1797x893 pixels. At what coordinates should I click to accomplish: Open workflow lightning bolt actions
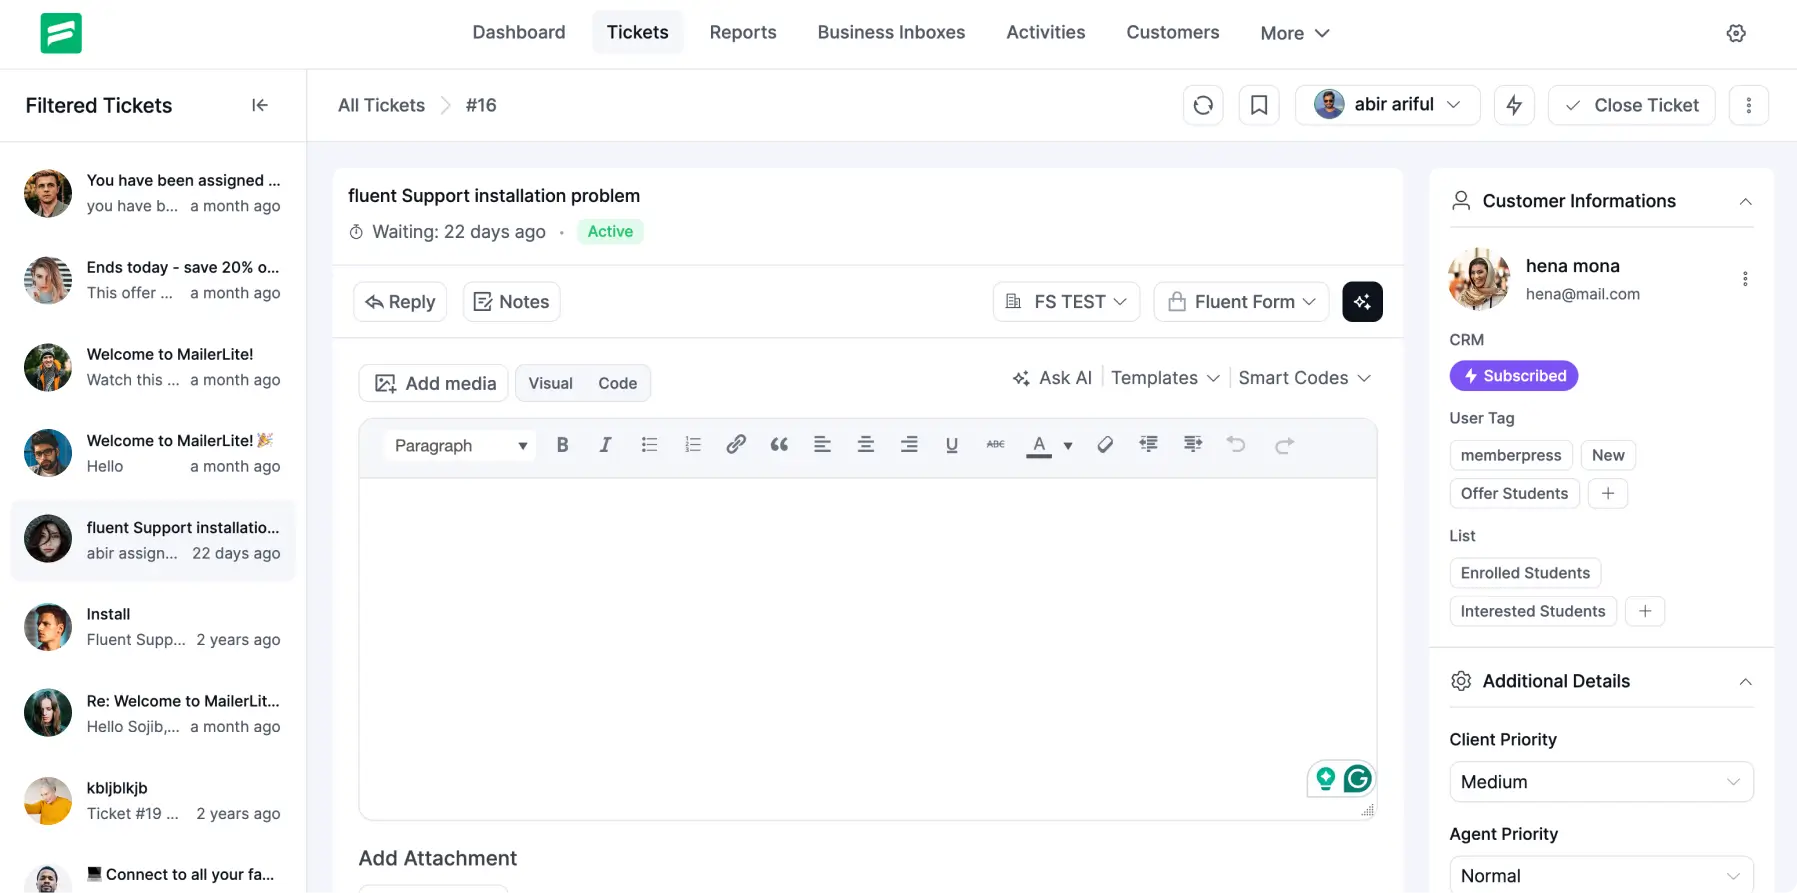coord(1514,105)
